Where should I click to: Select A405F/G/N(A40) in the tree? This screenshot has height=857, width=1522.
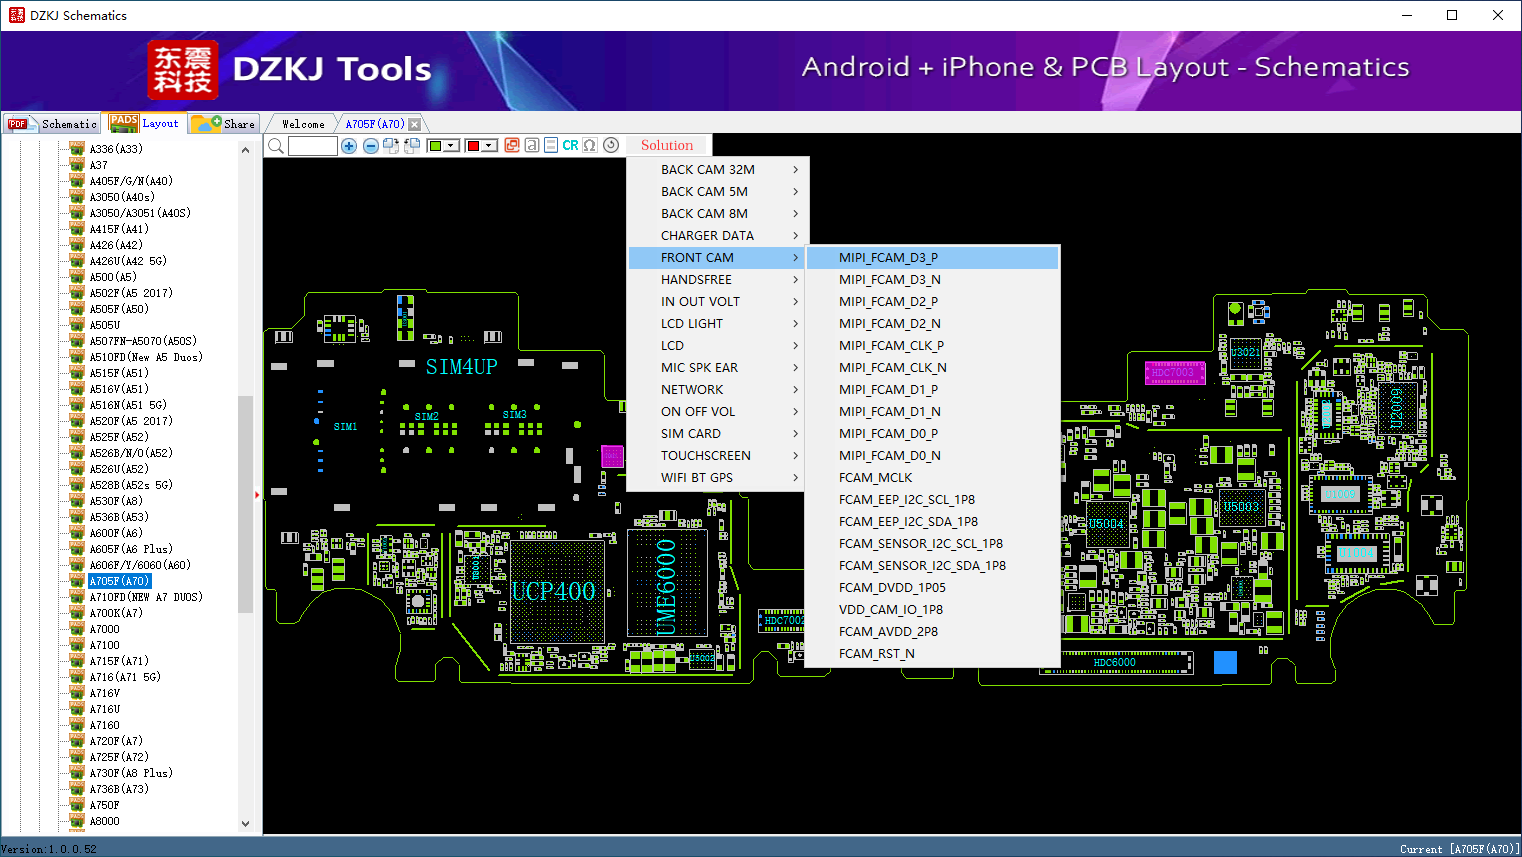131,181
